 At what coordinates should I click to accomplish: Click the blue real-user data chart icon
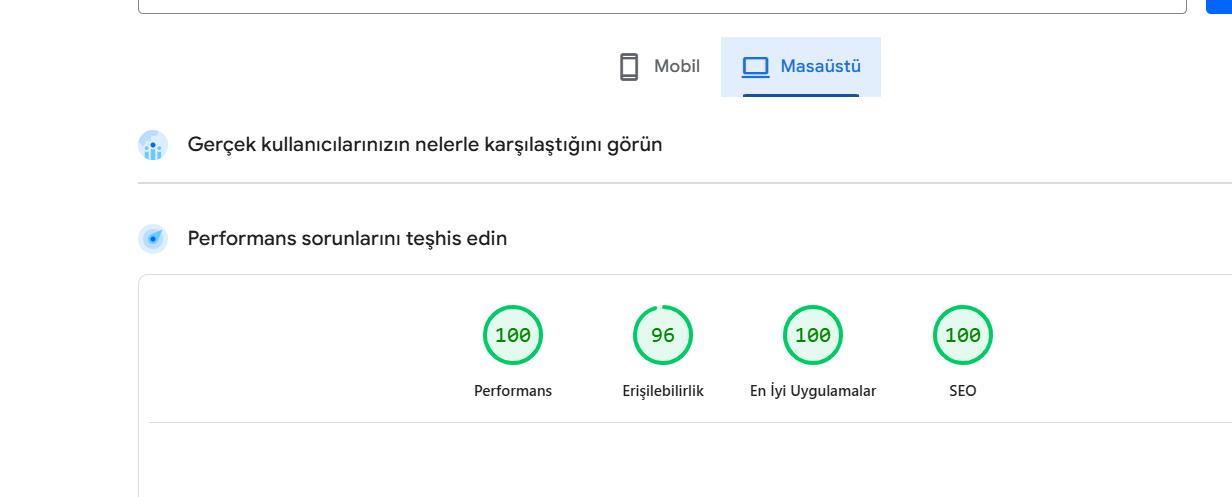tap(153, 145)
